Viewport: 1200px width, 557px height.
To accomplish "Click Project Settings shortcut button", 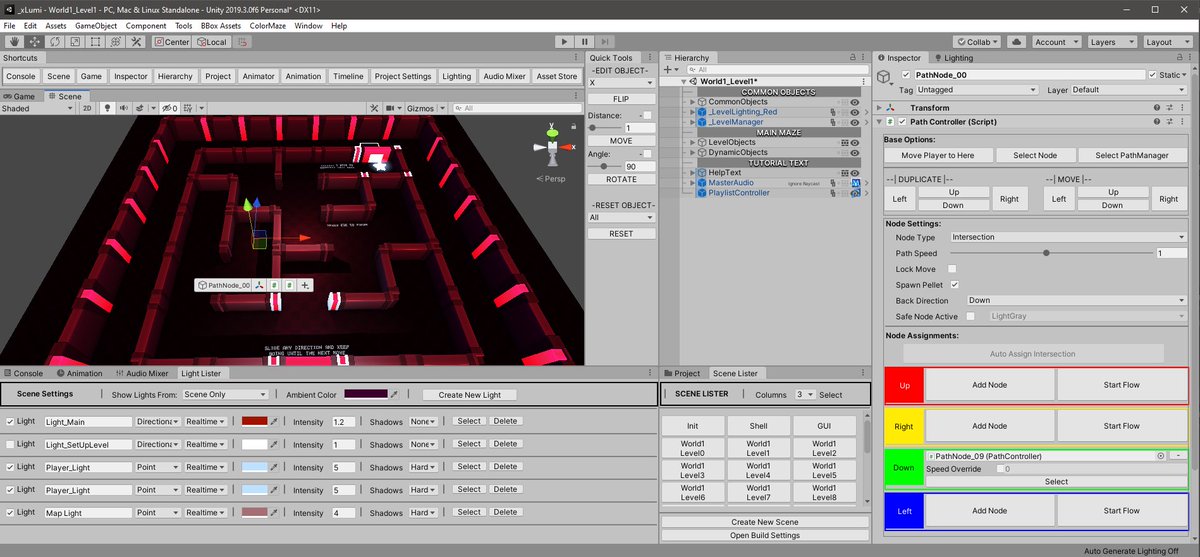I will coord(403,76).
